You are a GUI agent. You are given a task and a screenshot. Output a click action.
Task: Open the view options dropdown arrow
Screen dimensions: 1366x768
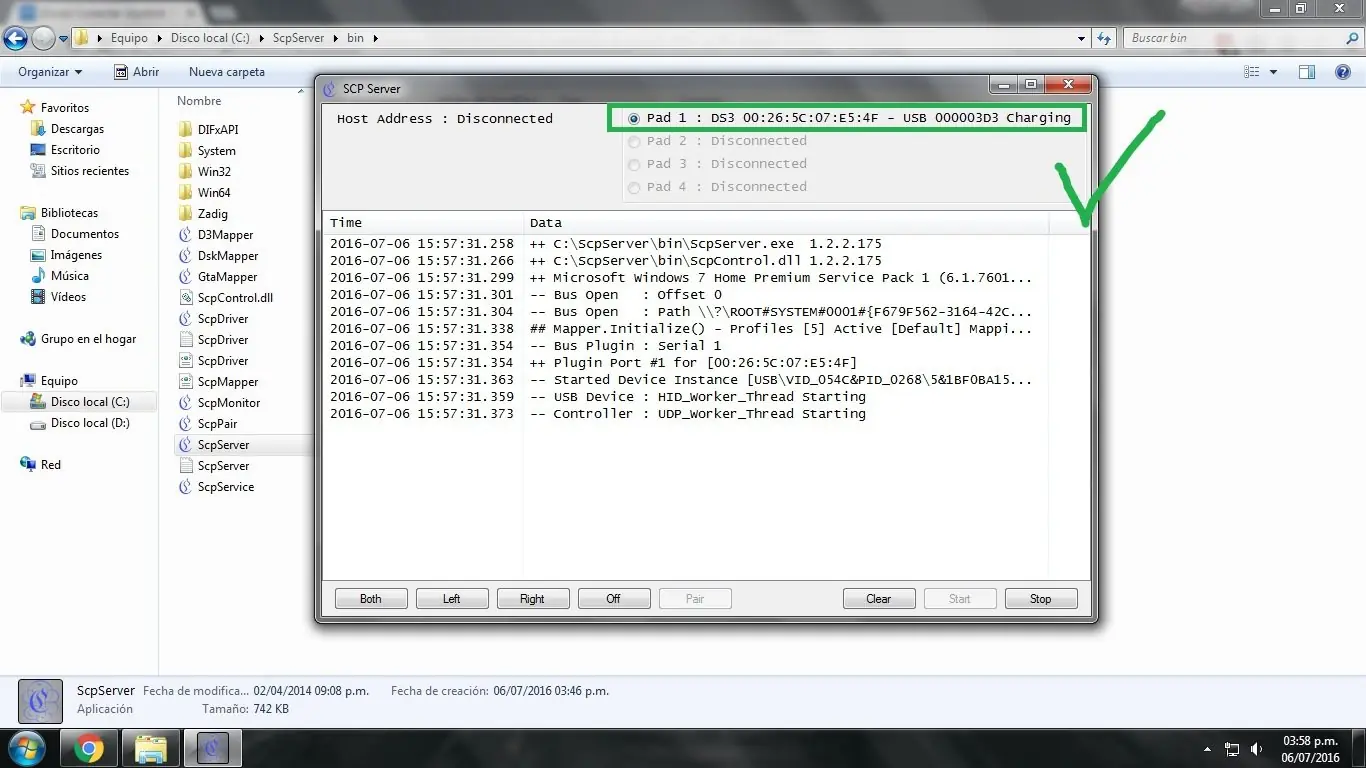tap(1273, 72)
